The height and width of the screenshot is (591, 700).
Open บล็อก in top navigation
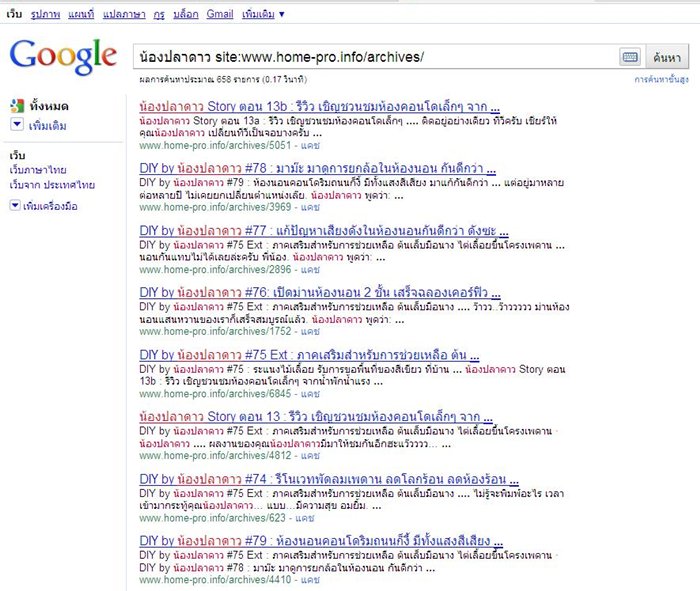[x=186, y=14]
